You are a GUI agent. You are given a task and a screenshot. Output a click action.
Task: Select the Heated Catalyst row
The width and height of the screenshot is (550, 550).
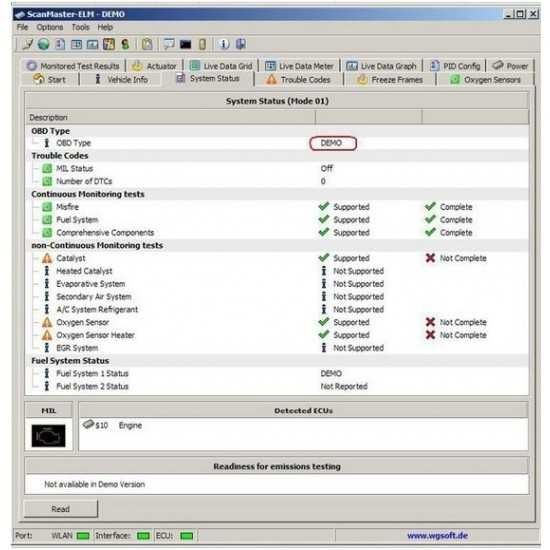(277, 271)
